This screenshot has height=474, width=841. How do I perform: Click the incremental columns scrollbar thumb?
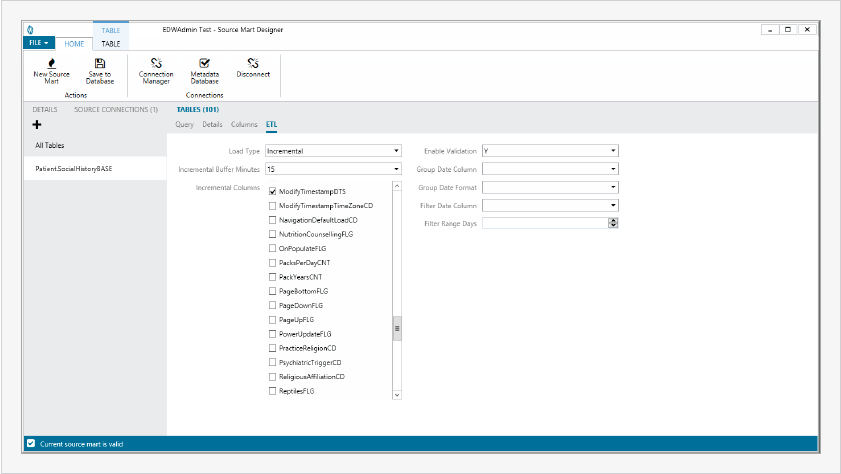click(397, 328)
